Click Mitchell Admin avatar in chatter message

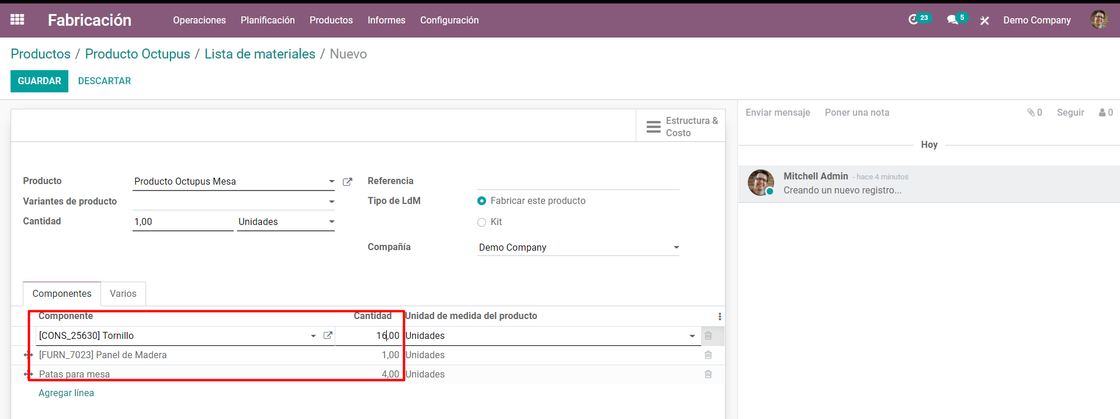click(761, 183)
